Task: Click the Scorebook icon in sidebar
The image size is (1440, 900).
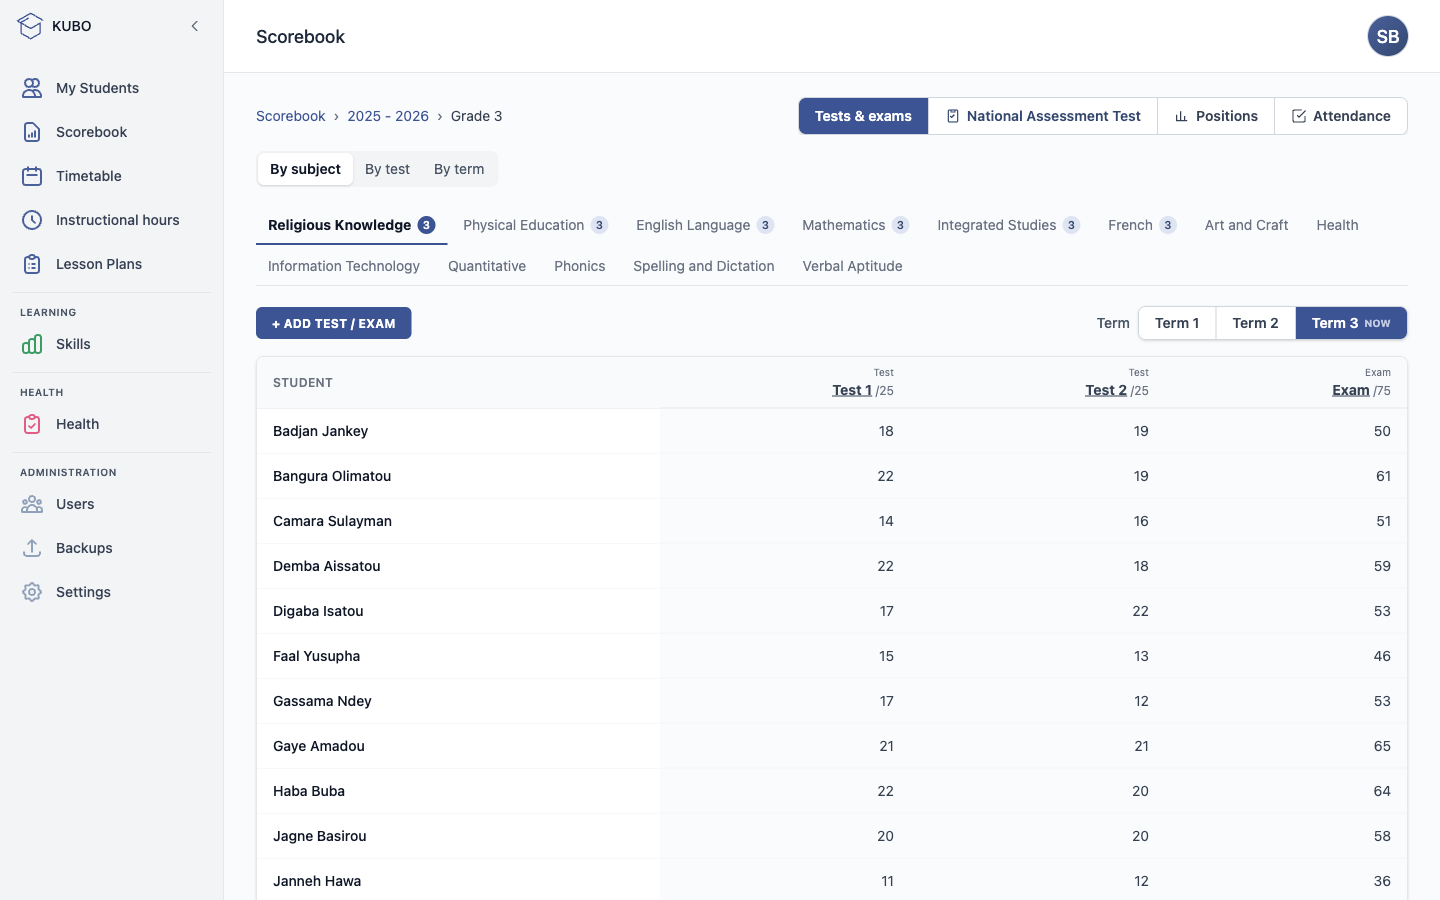Action: pyautogui.click(x=32, y=132)
